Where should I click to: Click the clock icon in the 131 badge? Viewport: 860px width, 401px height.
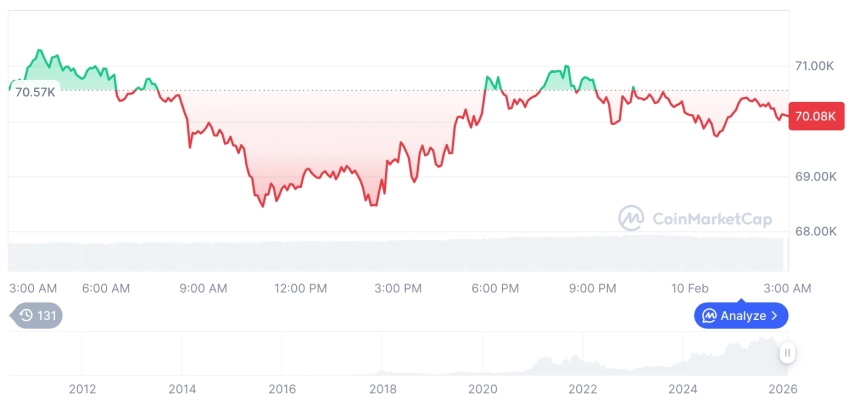[26, 316]
